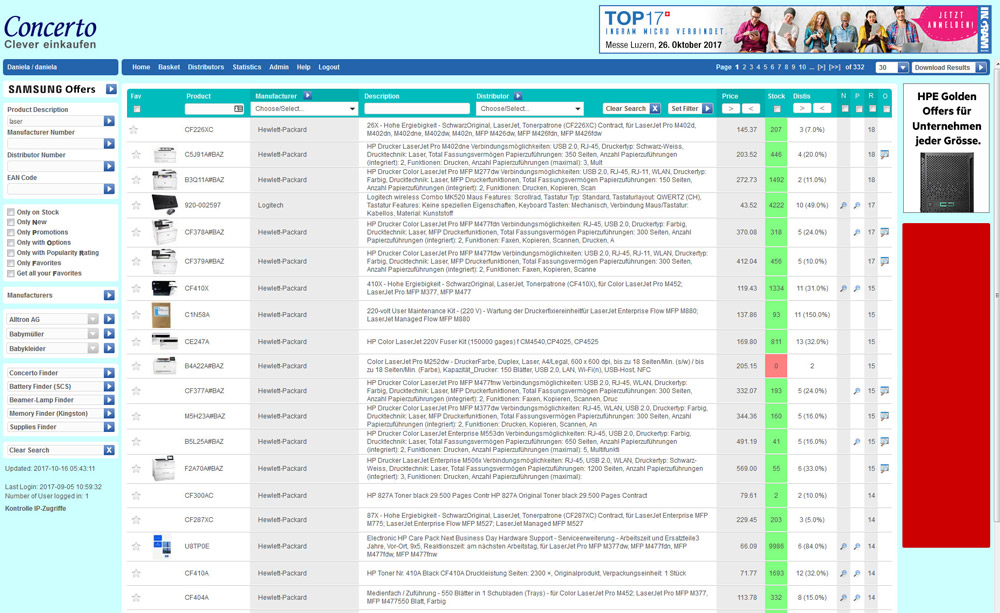This screenshot has height=613, width=1000.
Task: Open Concerto Finder
Action: click(61, 373)
